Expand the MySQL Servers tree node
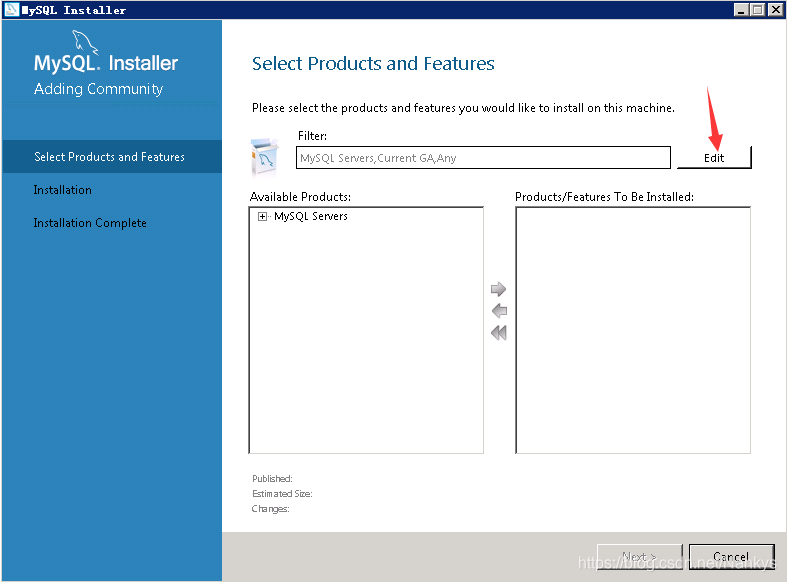This screenshot has height=582, width=787. click(262, 216)
